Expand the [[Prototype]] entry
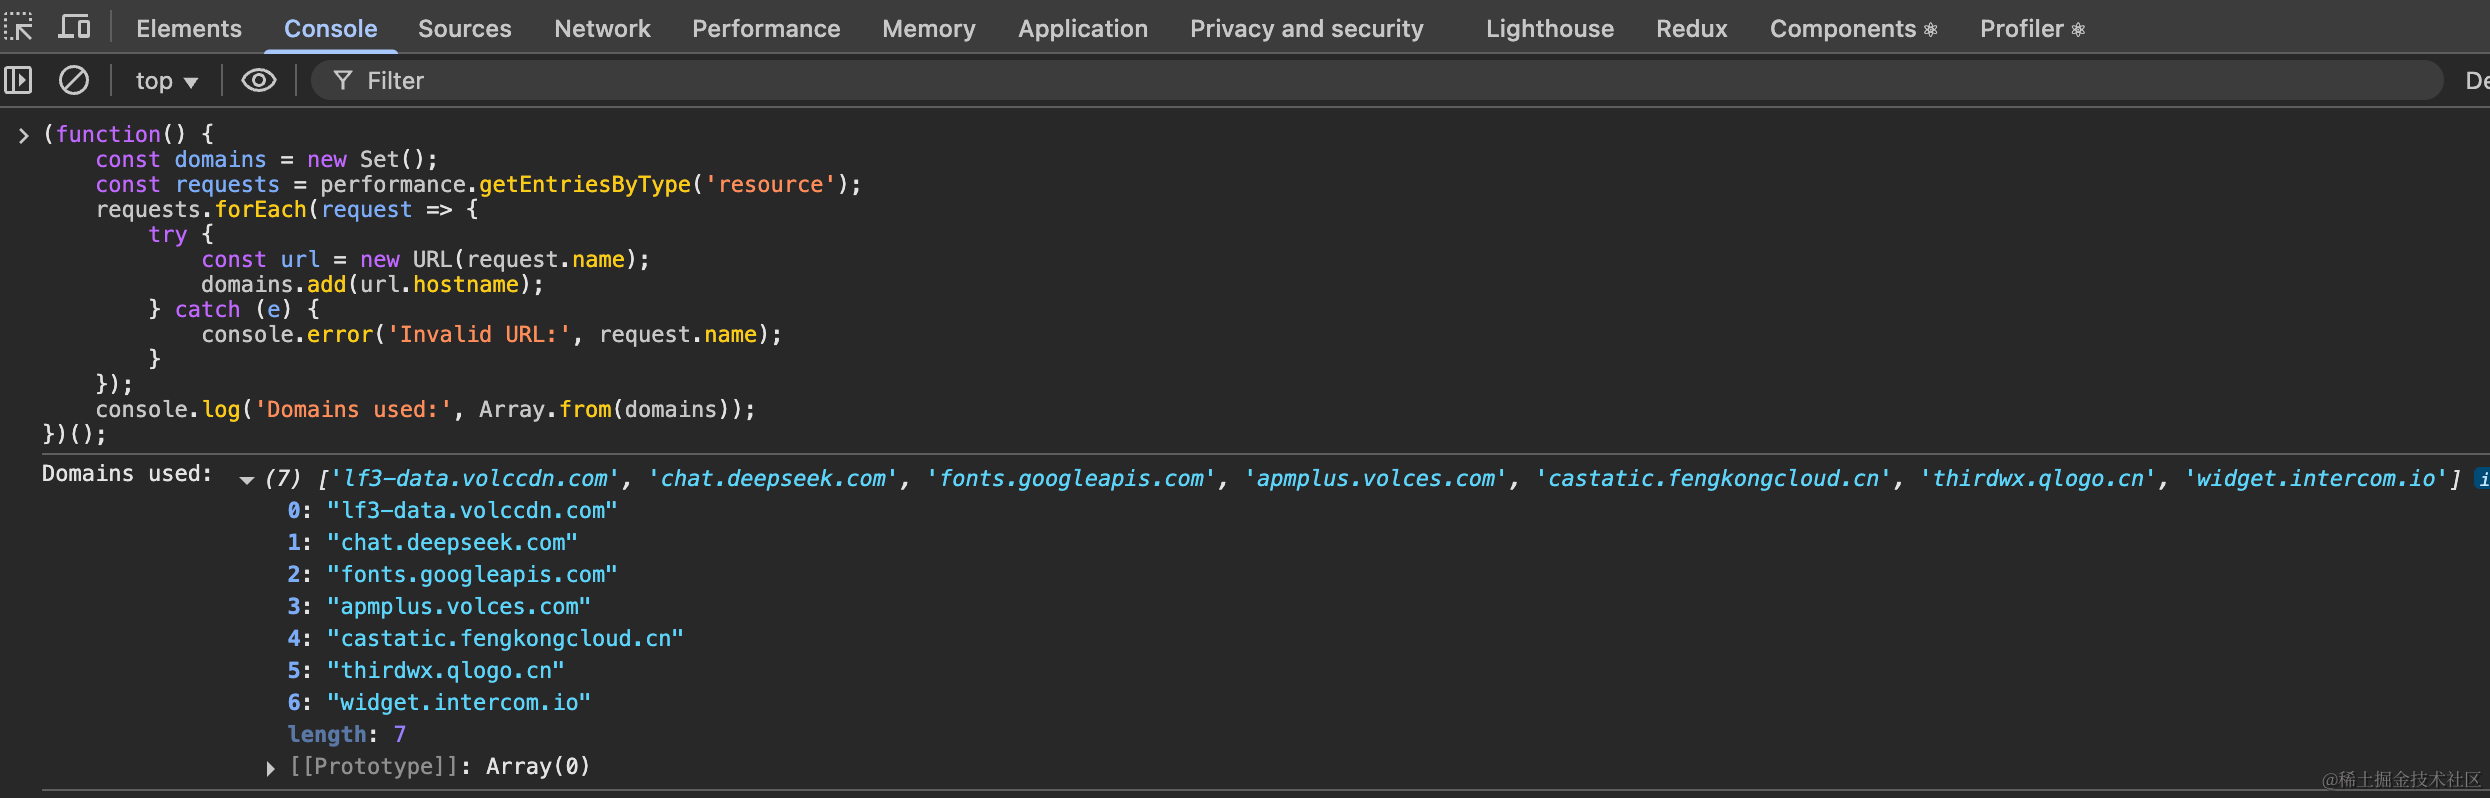2490x798 pixels. [270, 768]
